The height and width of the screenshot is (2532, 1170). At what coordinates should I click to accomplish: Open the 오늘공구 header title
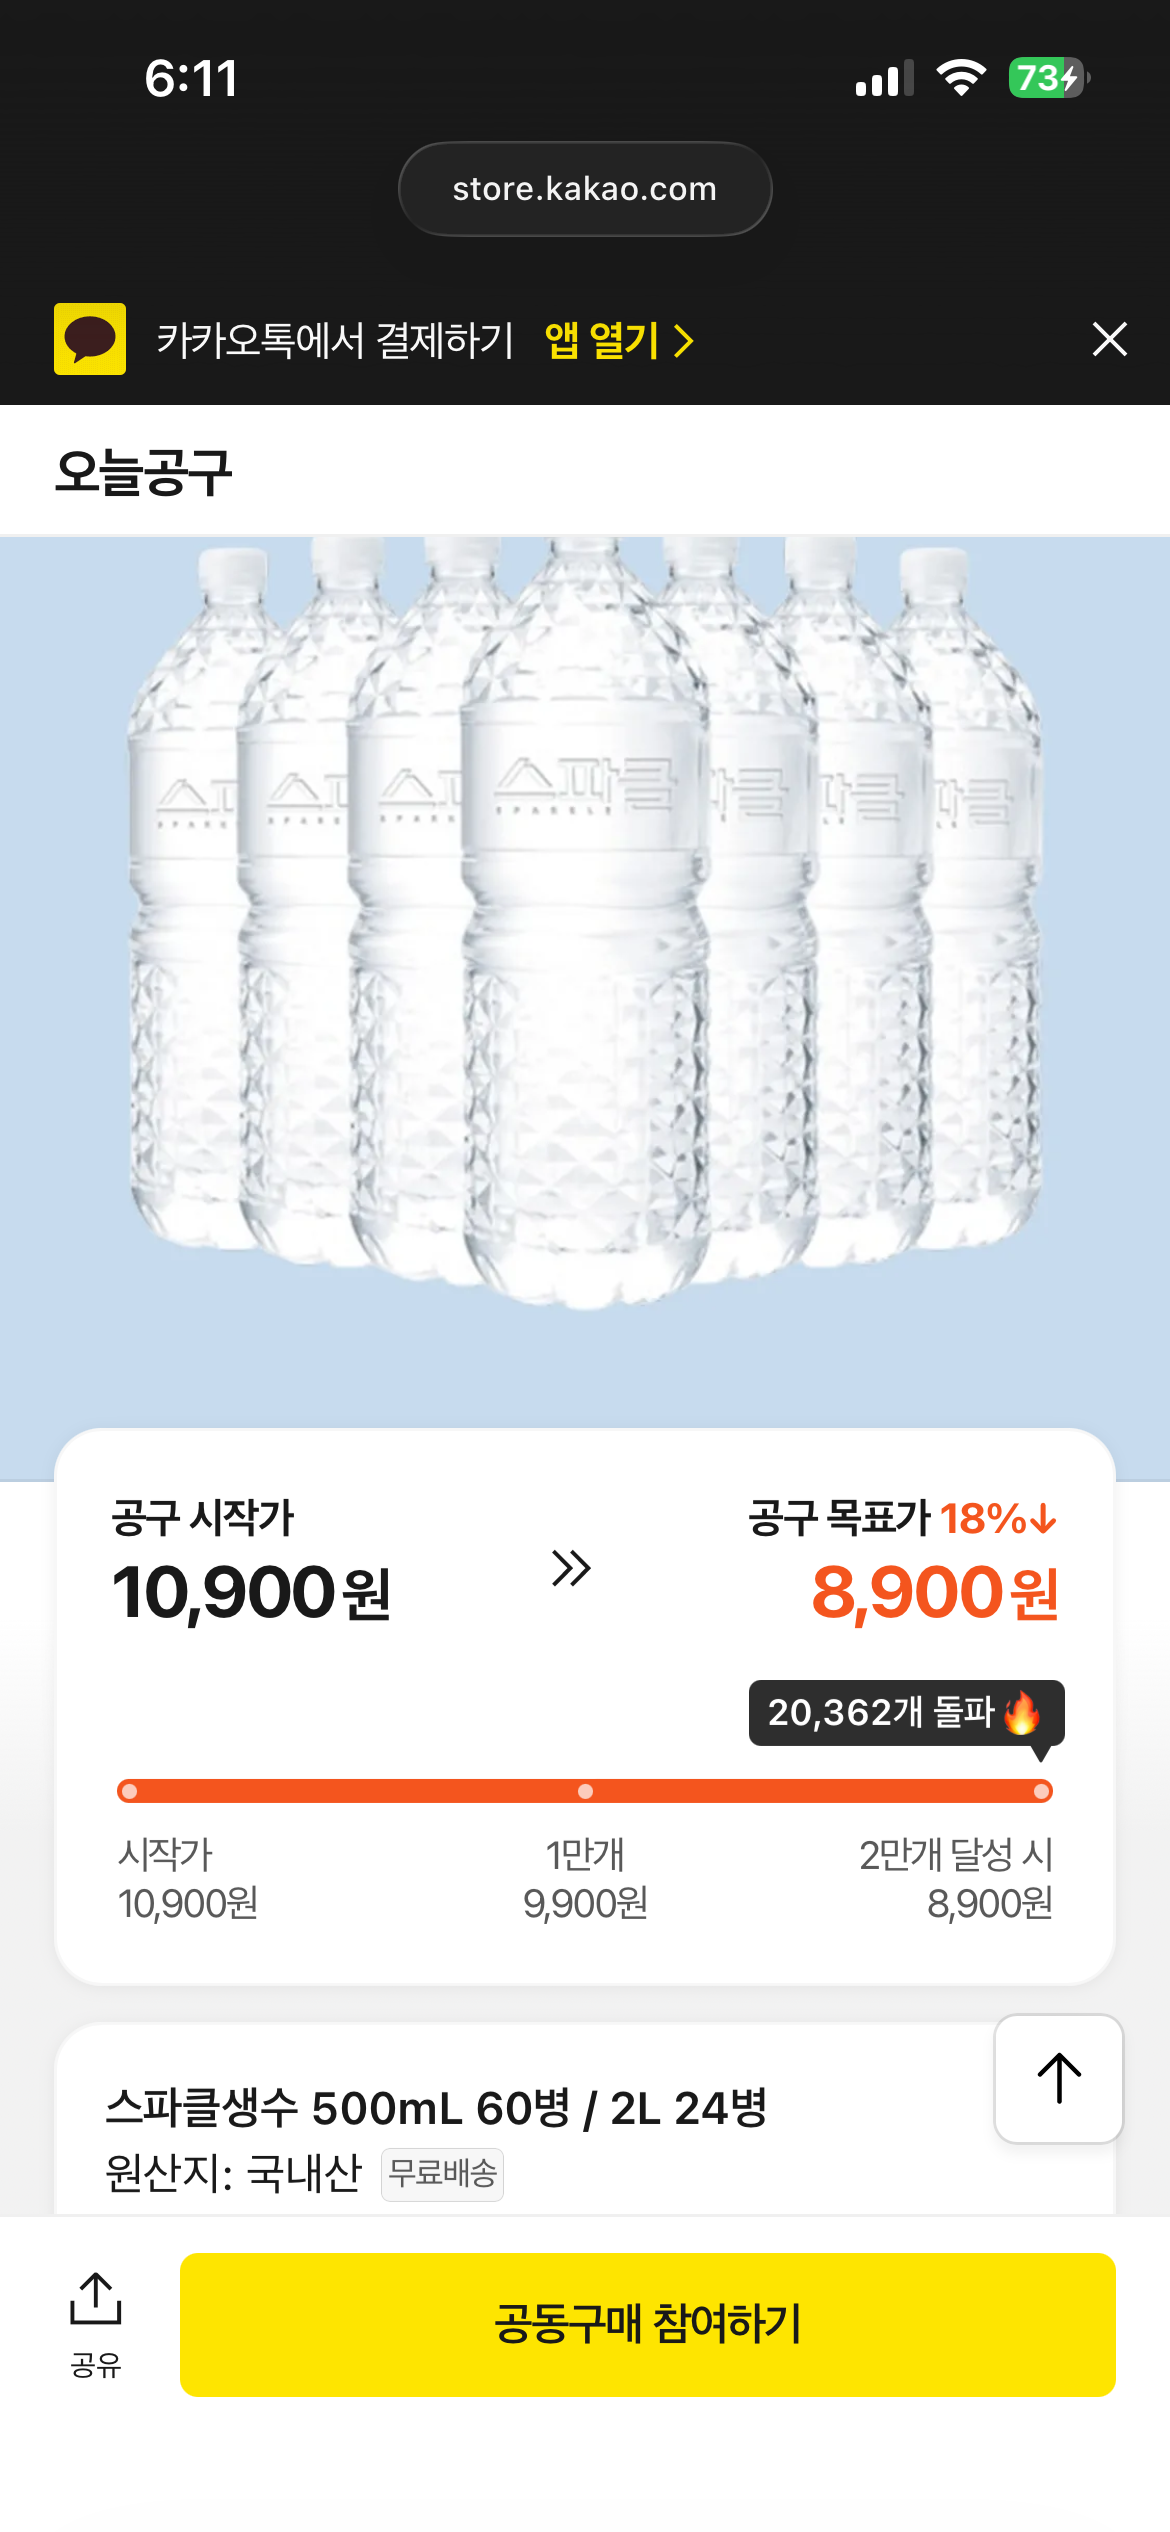click(x=144, y=472)
